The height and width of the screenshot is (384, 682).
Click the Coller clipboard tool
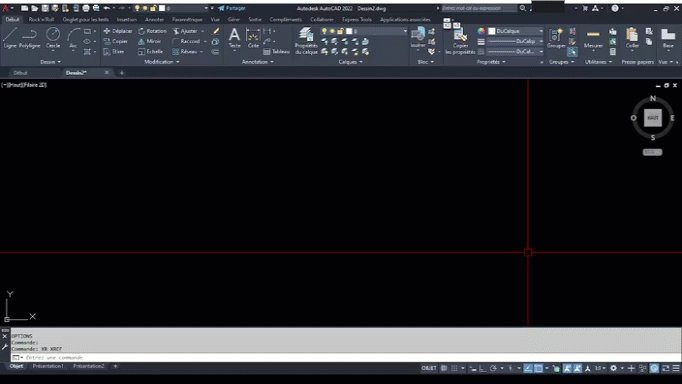pyautogui.click(x=632, y=38)
